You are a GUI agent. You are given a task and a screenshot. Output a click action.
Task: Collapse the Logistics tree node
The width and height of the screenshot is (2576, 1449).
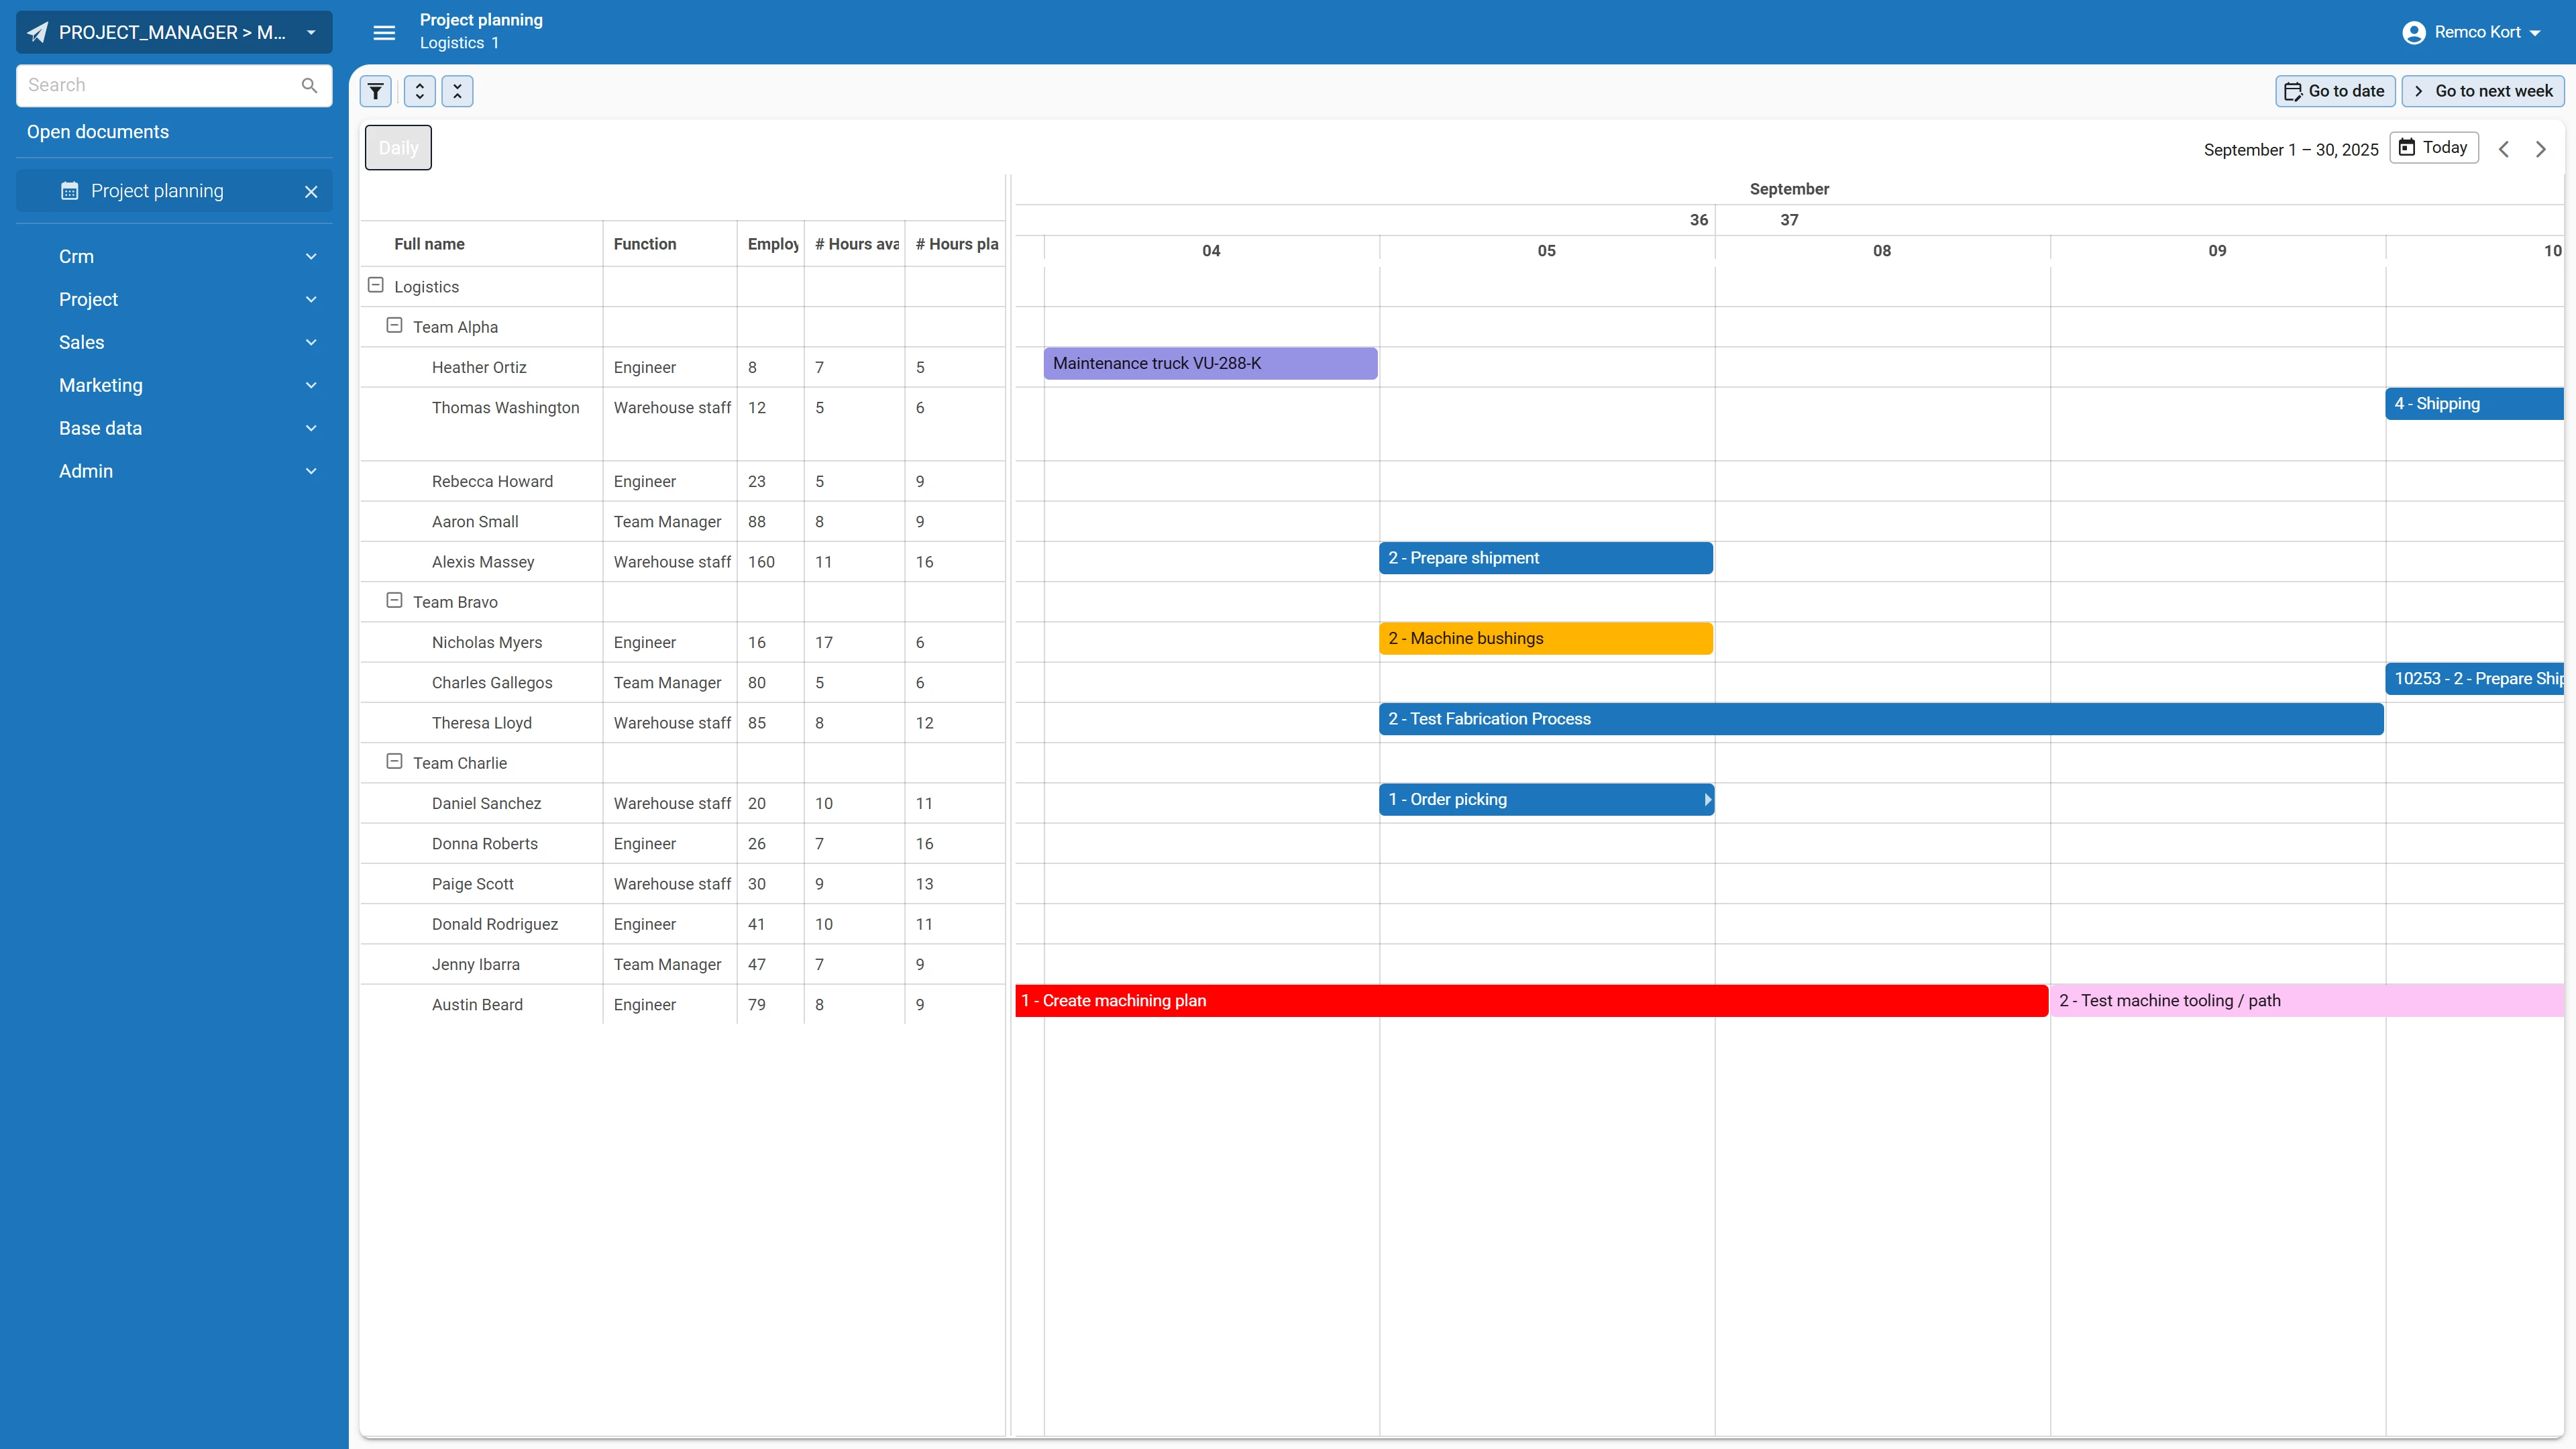[x=376, y=285]
